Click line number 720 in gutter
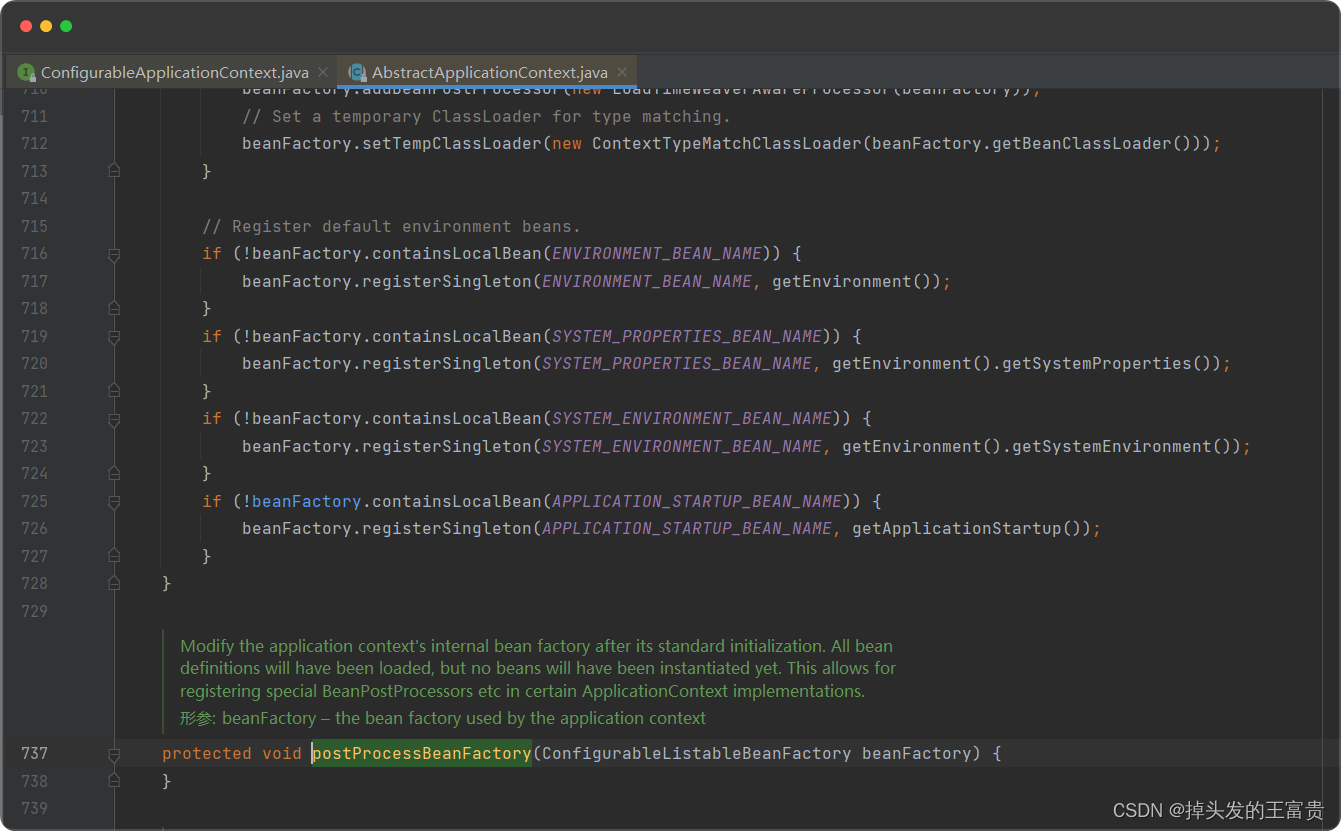 [34, 363]
